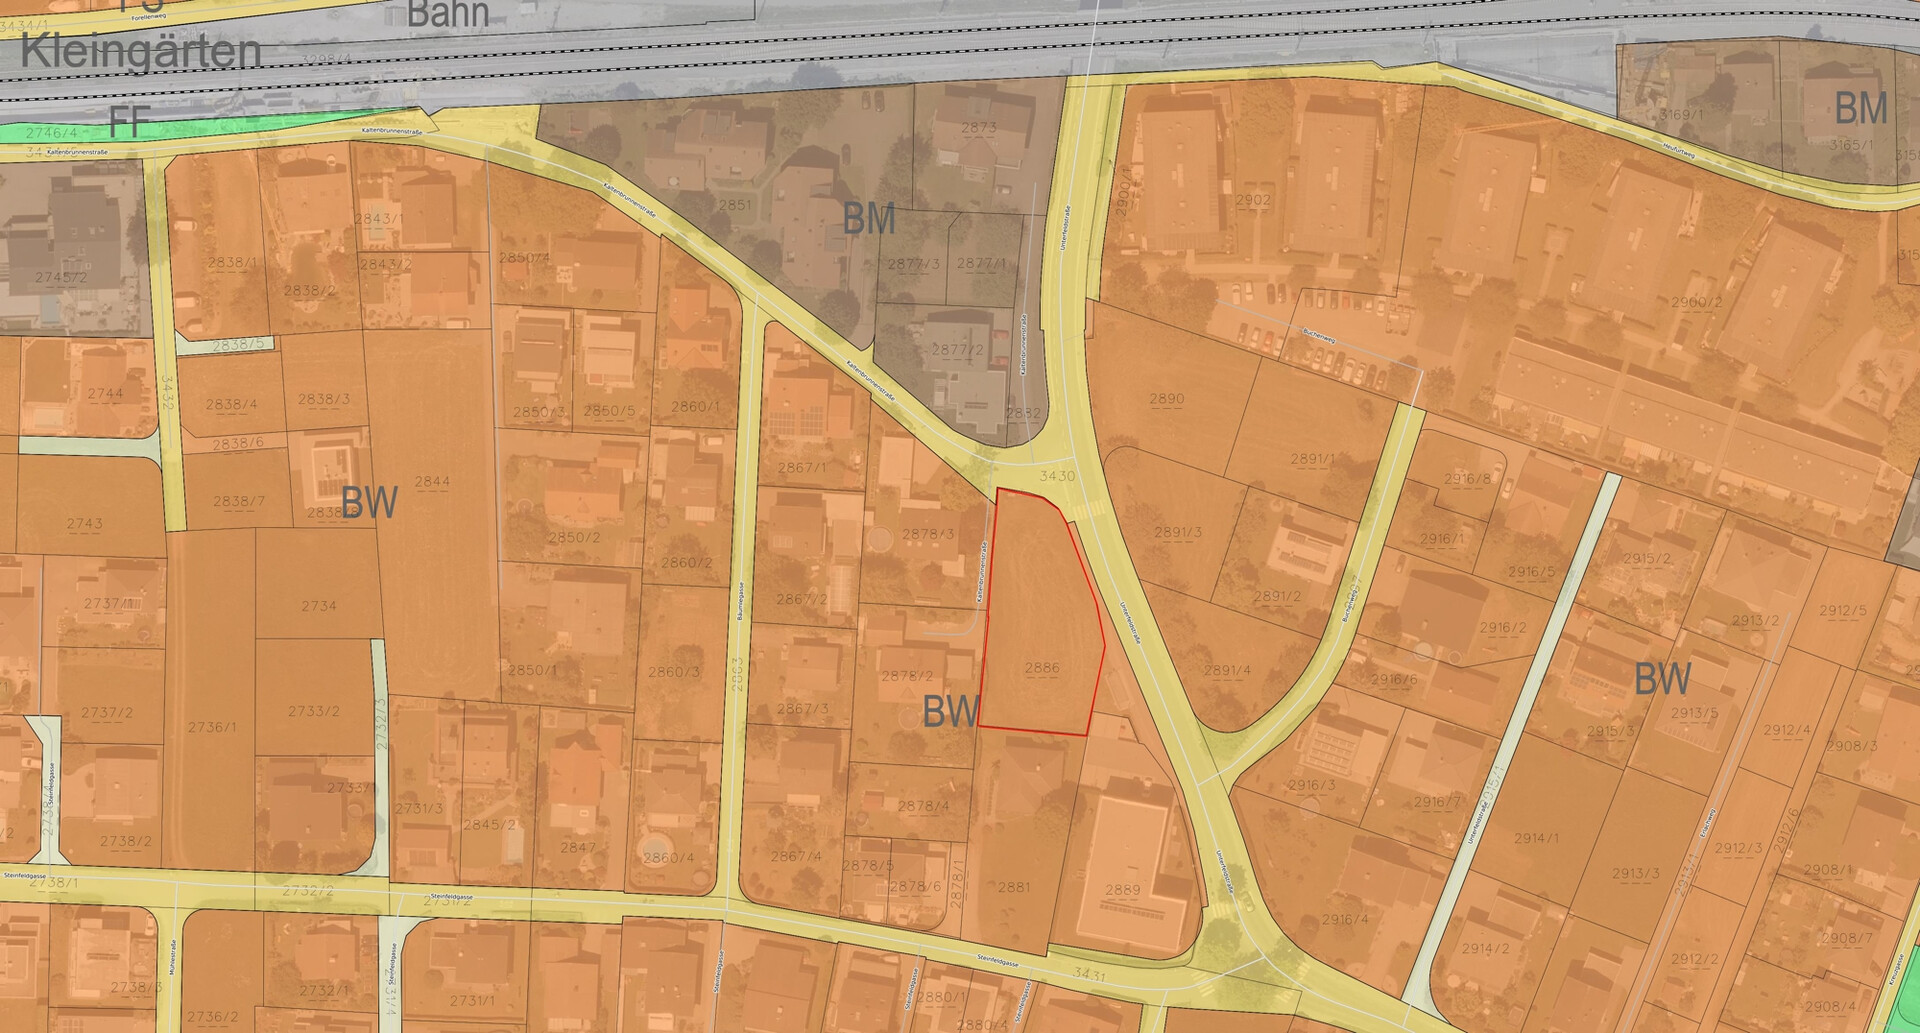Click on parcel 2916/4
Screen dimensions: 1920x1033
1345,919
